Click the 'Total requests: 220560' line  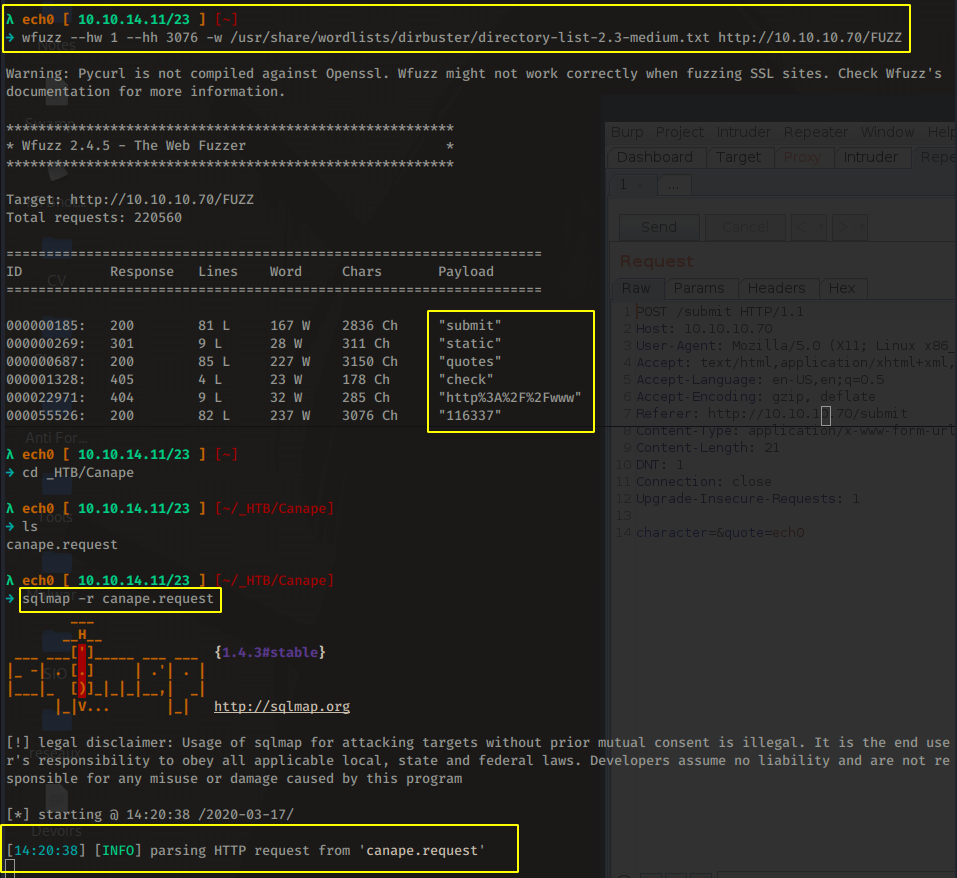94,218
